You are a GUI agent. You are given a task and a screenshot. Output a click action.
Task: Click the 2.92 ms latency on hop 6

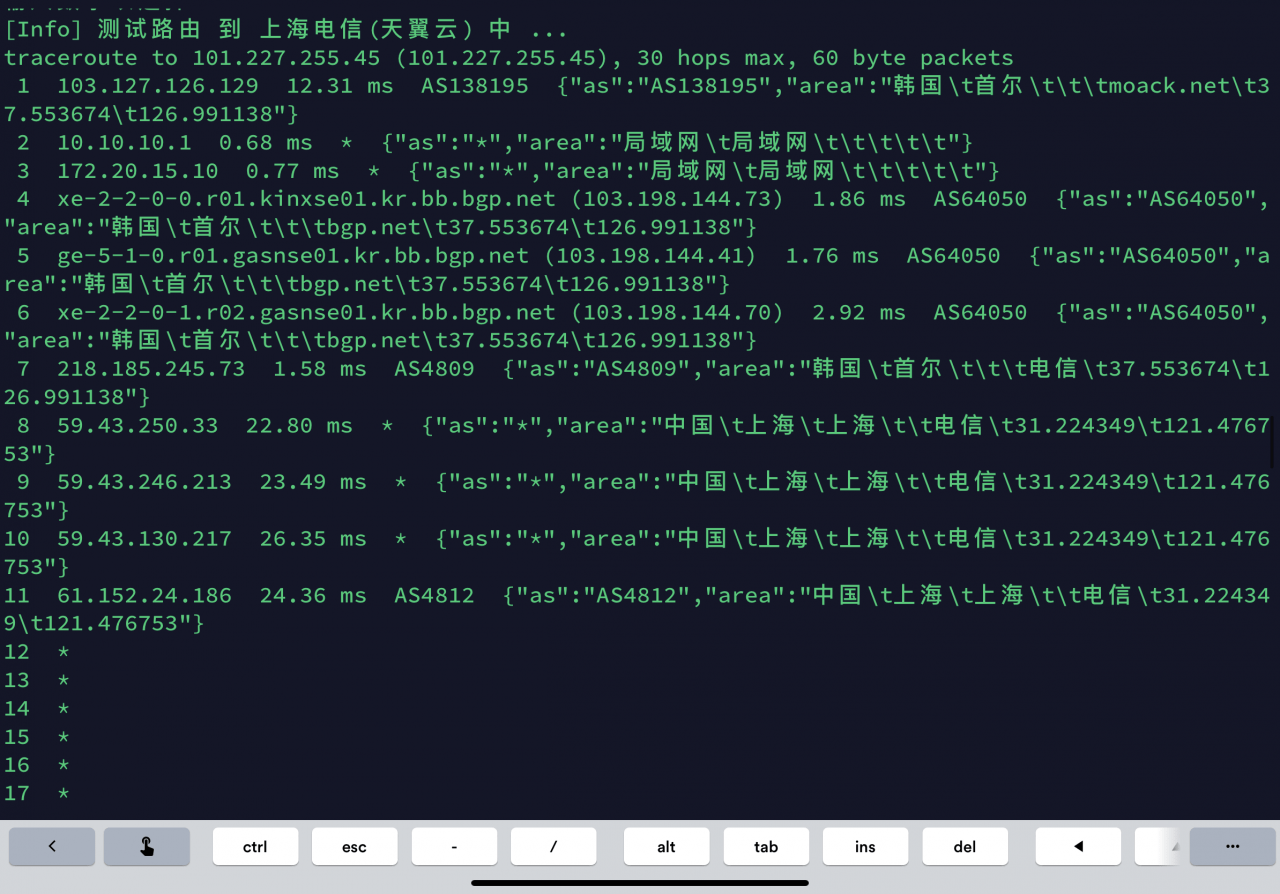point(859,313)
